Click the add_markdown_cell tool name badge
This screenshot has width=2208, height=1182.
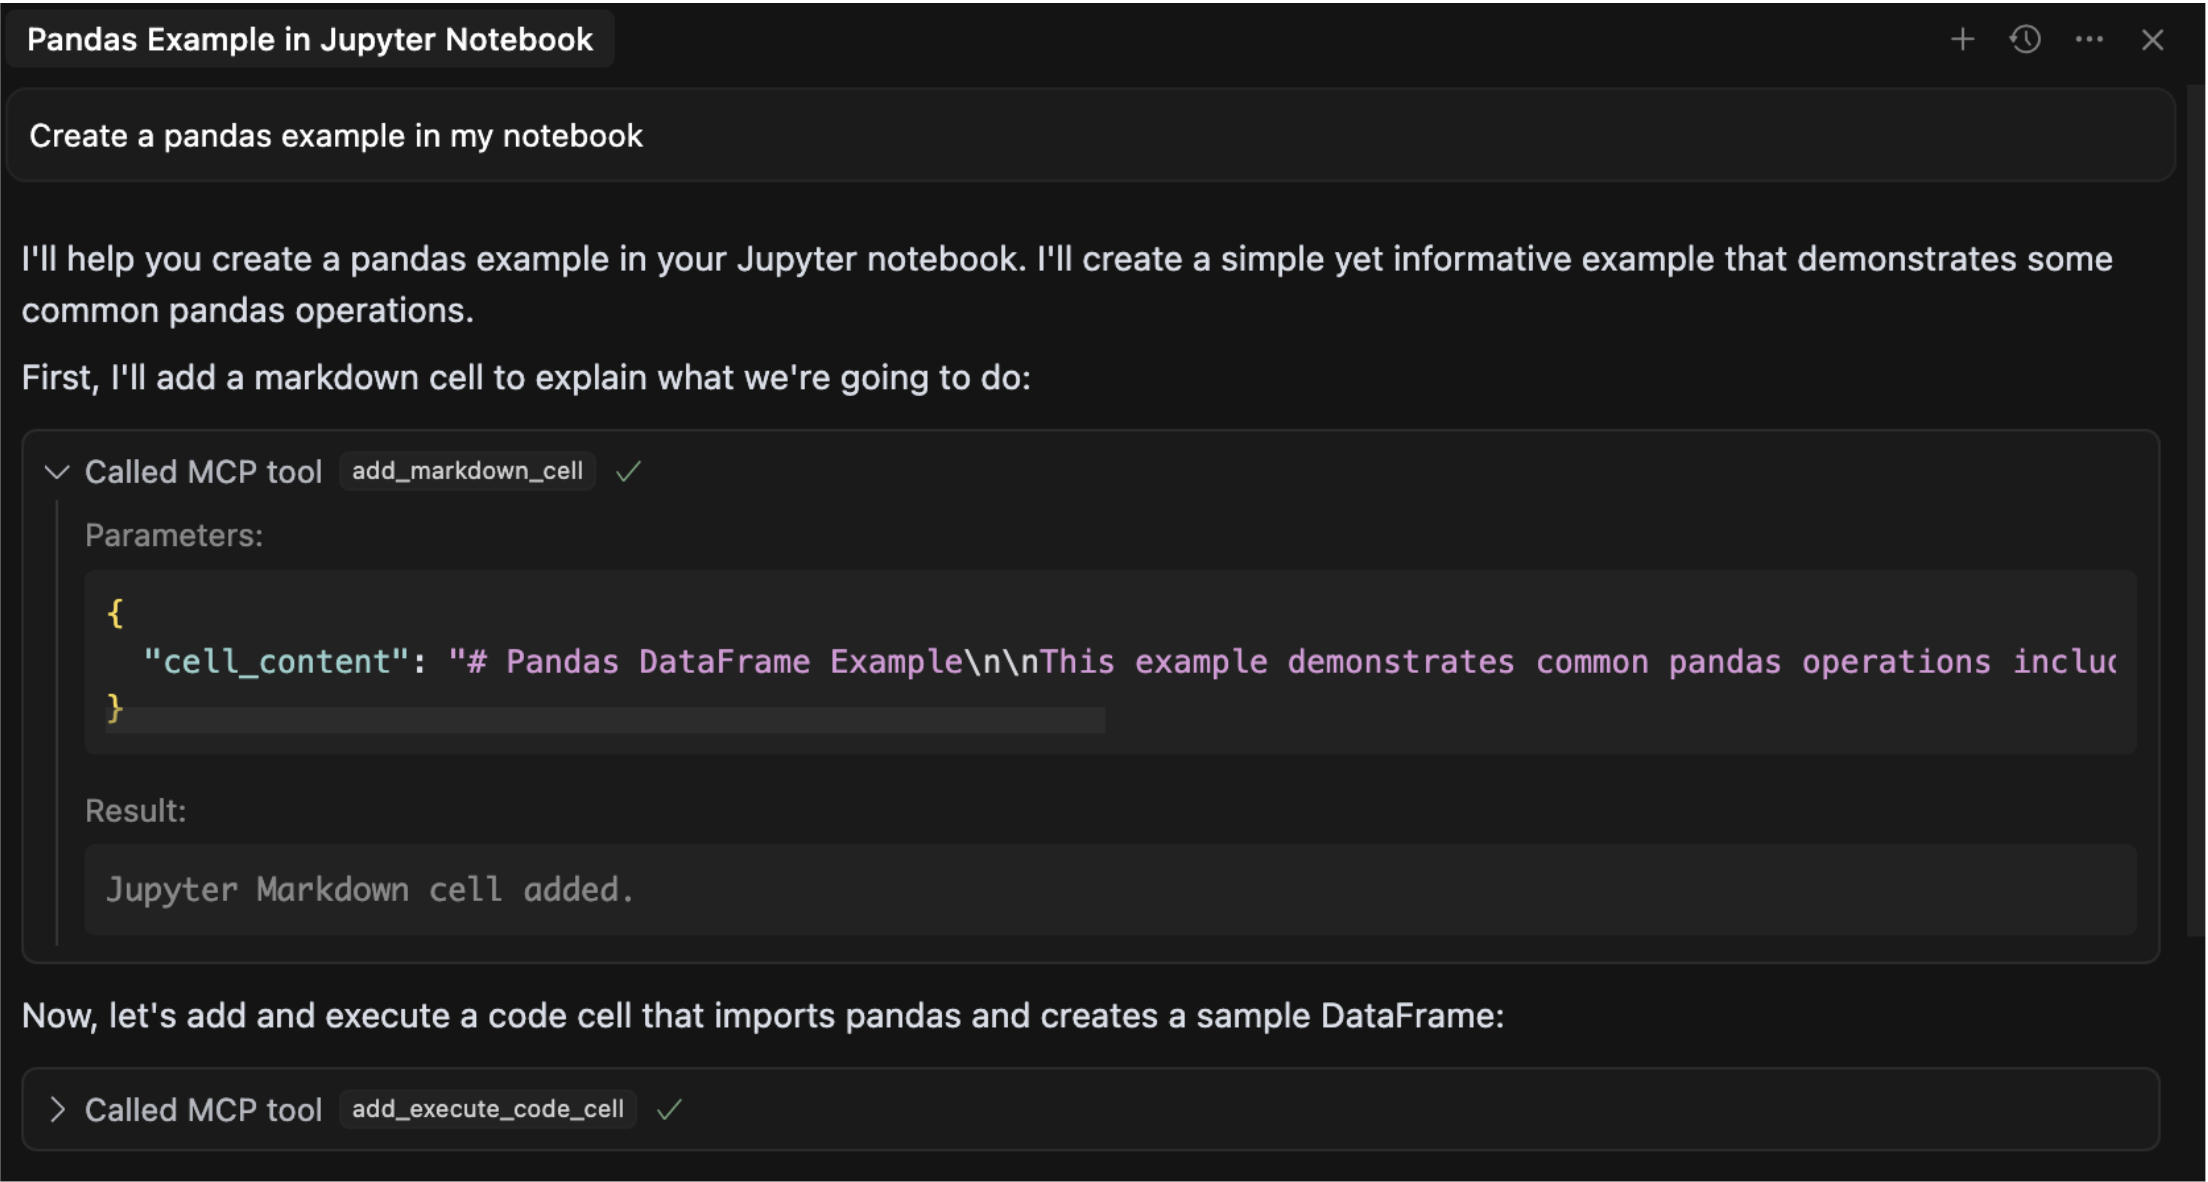[x=467, y=471]
